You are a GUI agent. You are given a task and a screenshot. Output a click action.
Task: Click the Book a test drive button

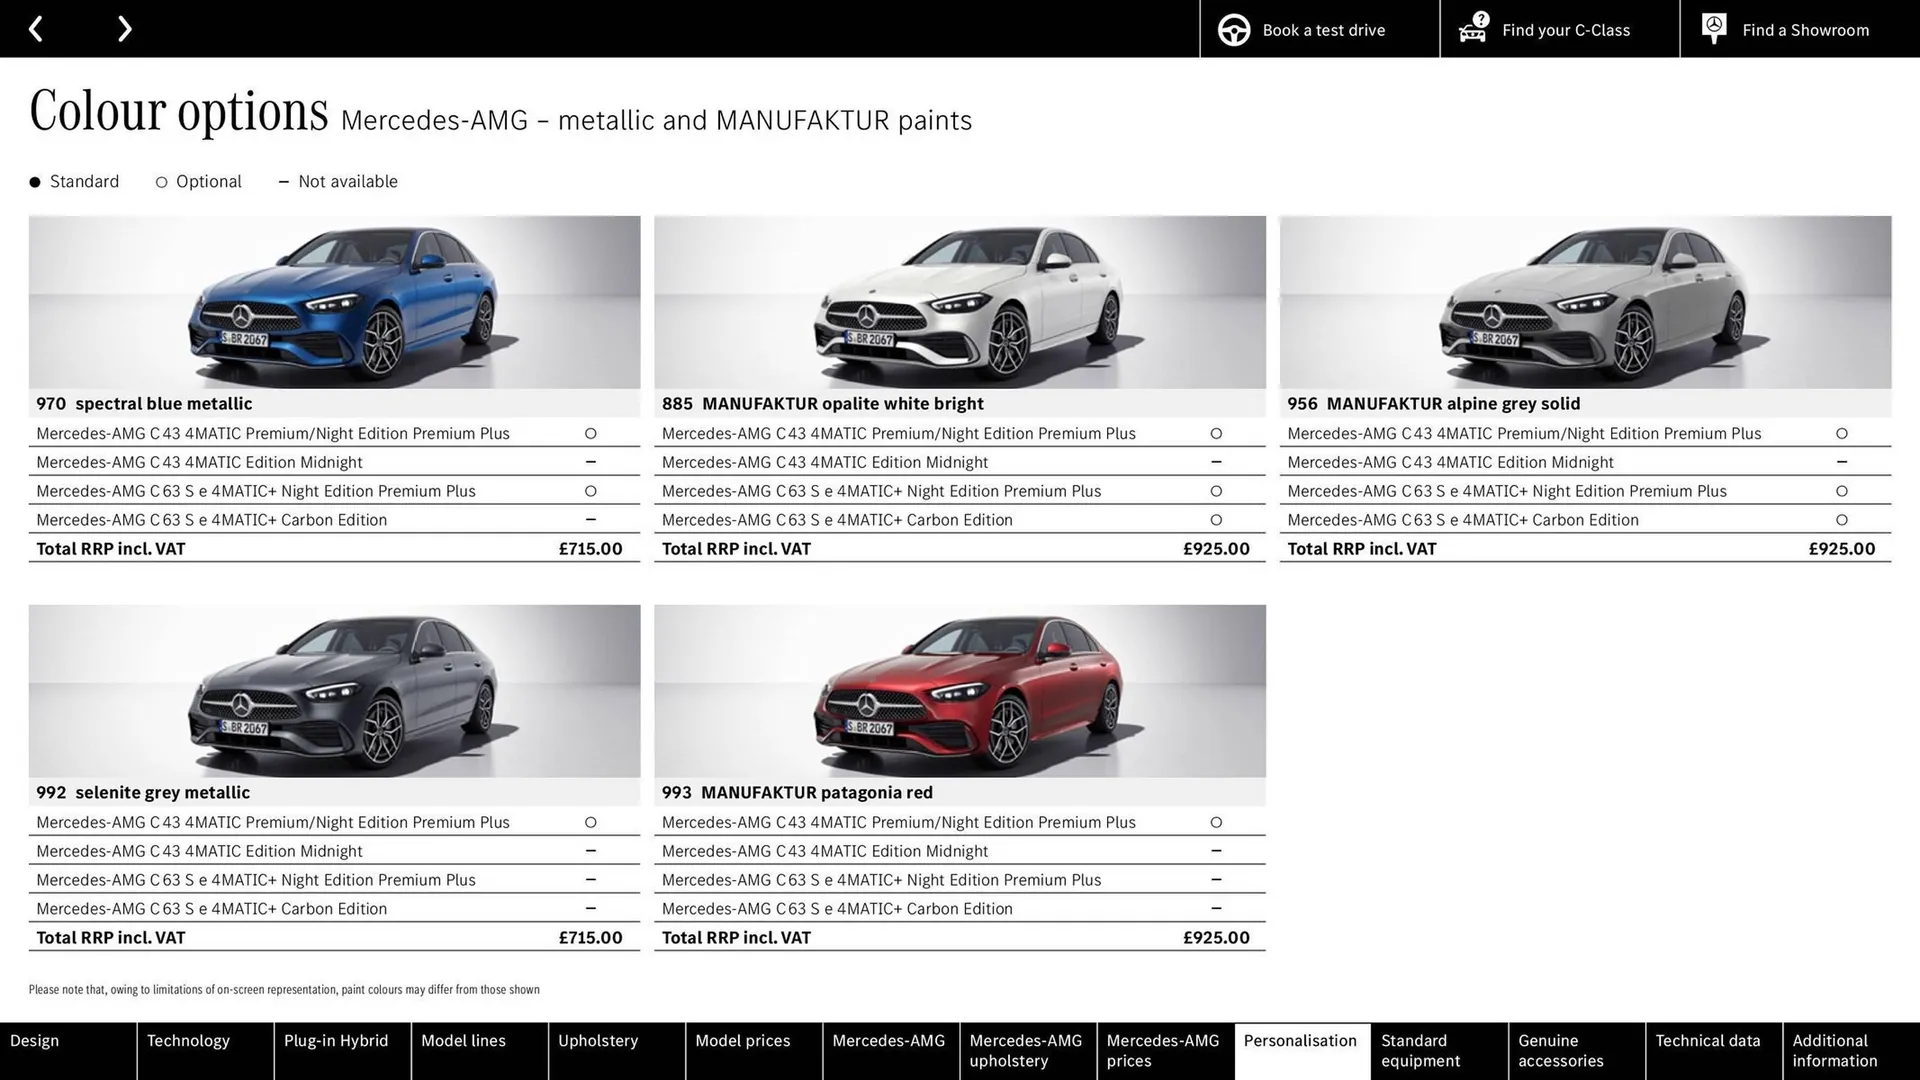click(1318, 29)
